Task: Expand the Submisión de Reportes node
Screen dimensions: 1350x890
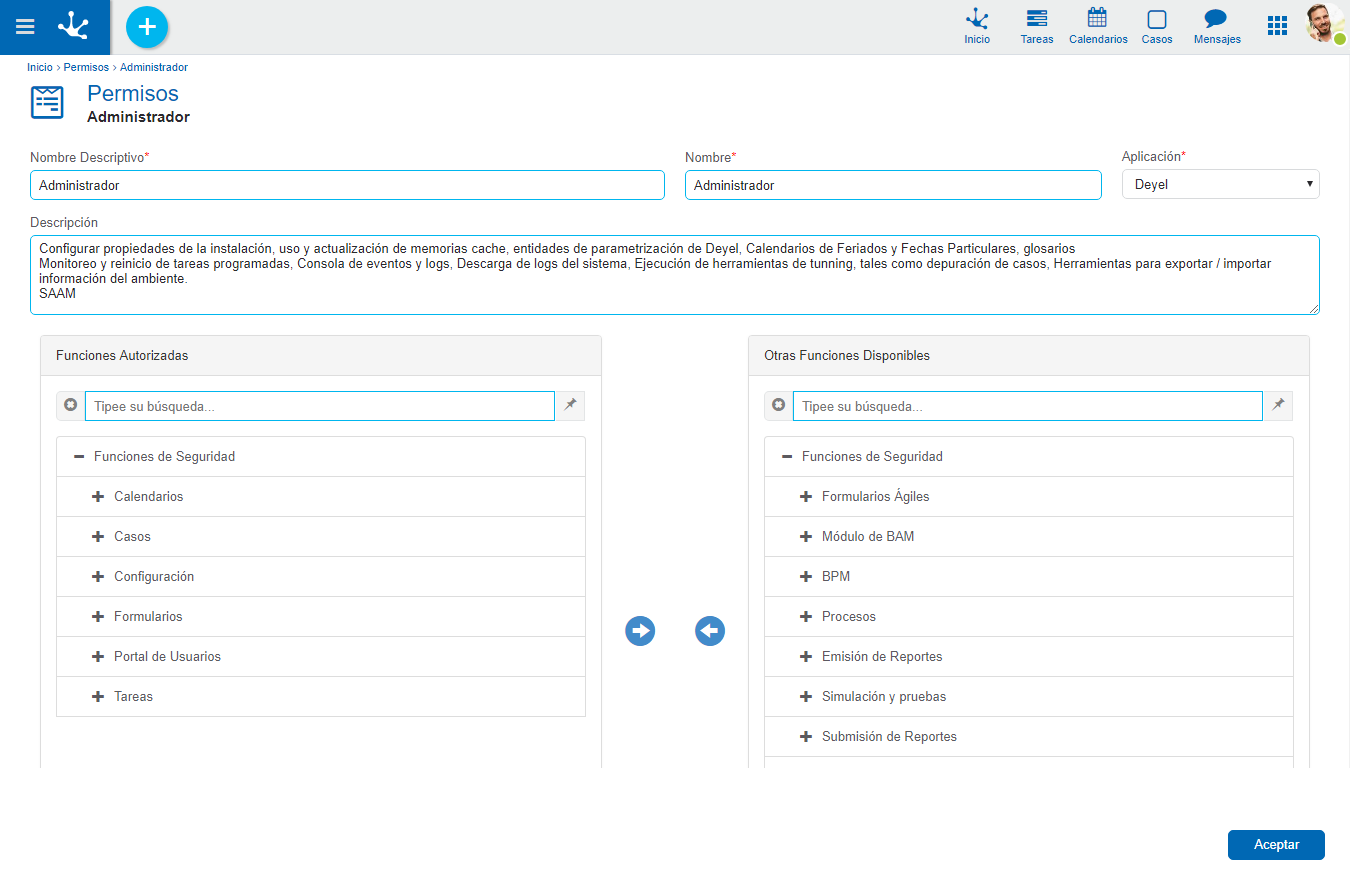Action: click(x=806, y=736)
